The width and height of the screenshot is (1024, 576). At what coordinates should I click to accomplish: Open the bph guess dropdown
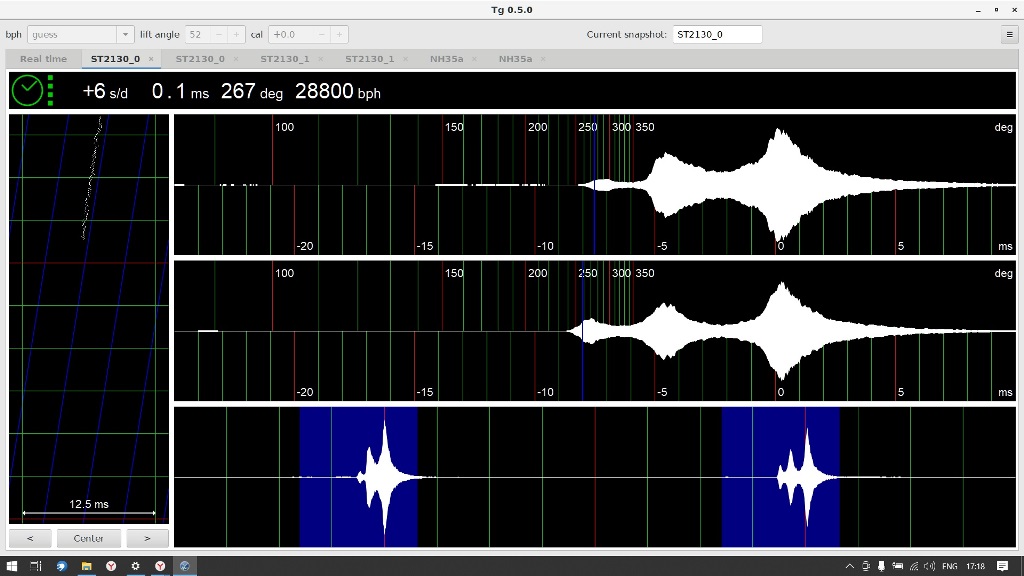tap(125, 34)
